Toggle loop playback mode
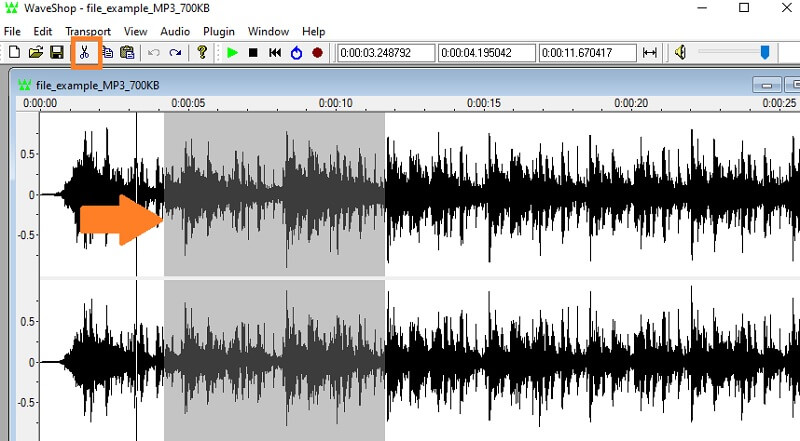The width and height of the screenshot is (800, 441). pyautogui.click(x=296, y=52)
